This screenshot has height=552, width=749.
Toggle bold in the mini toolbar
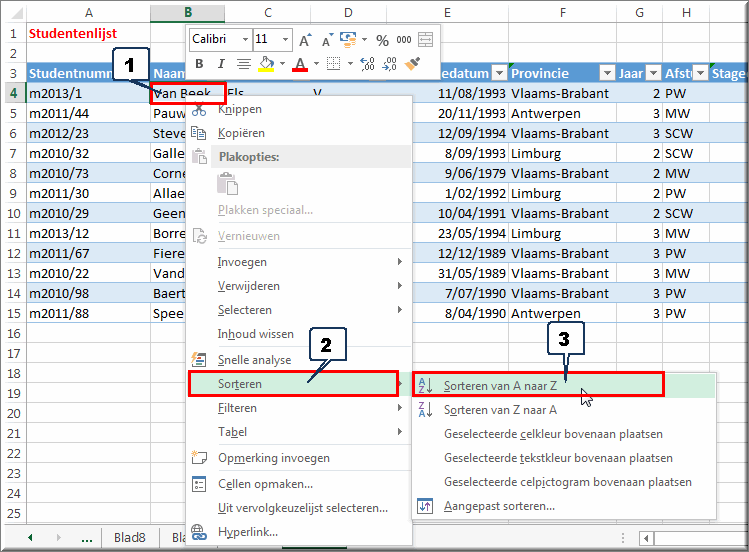click(199, 64)
